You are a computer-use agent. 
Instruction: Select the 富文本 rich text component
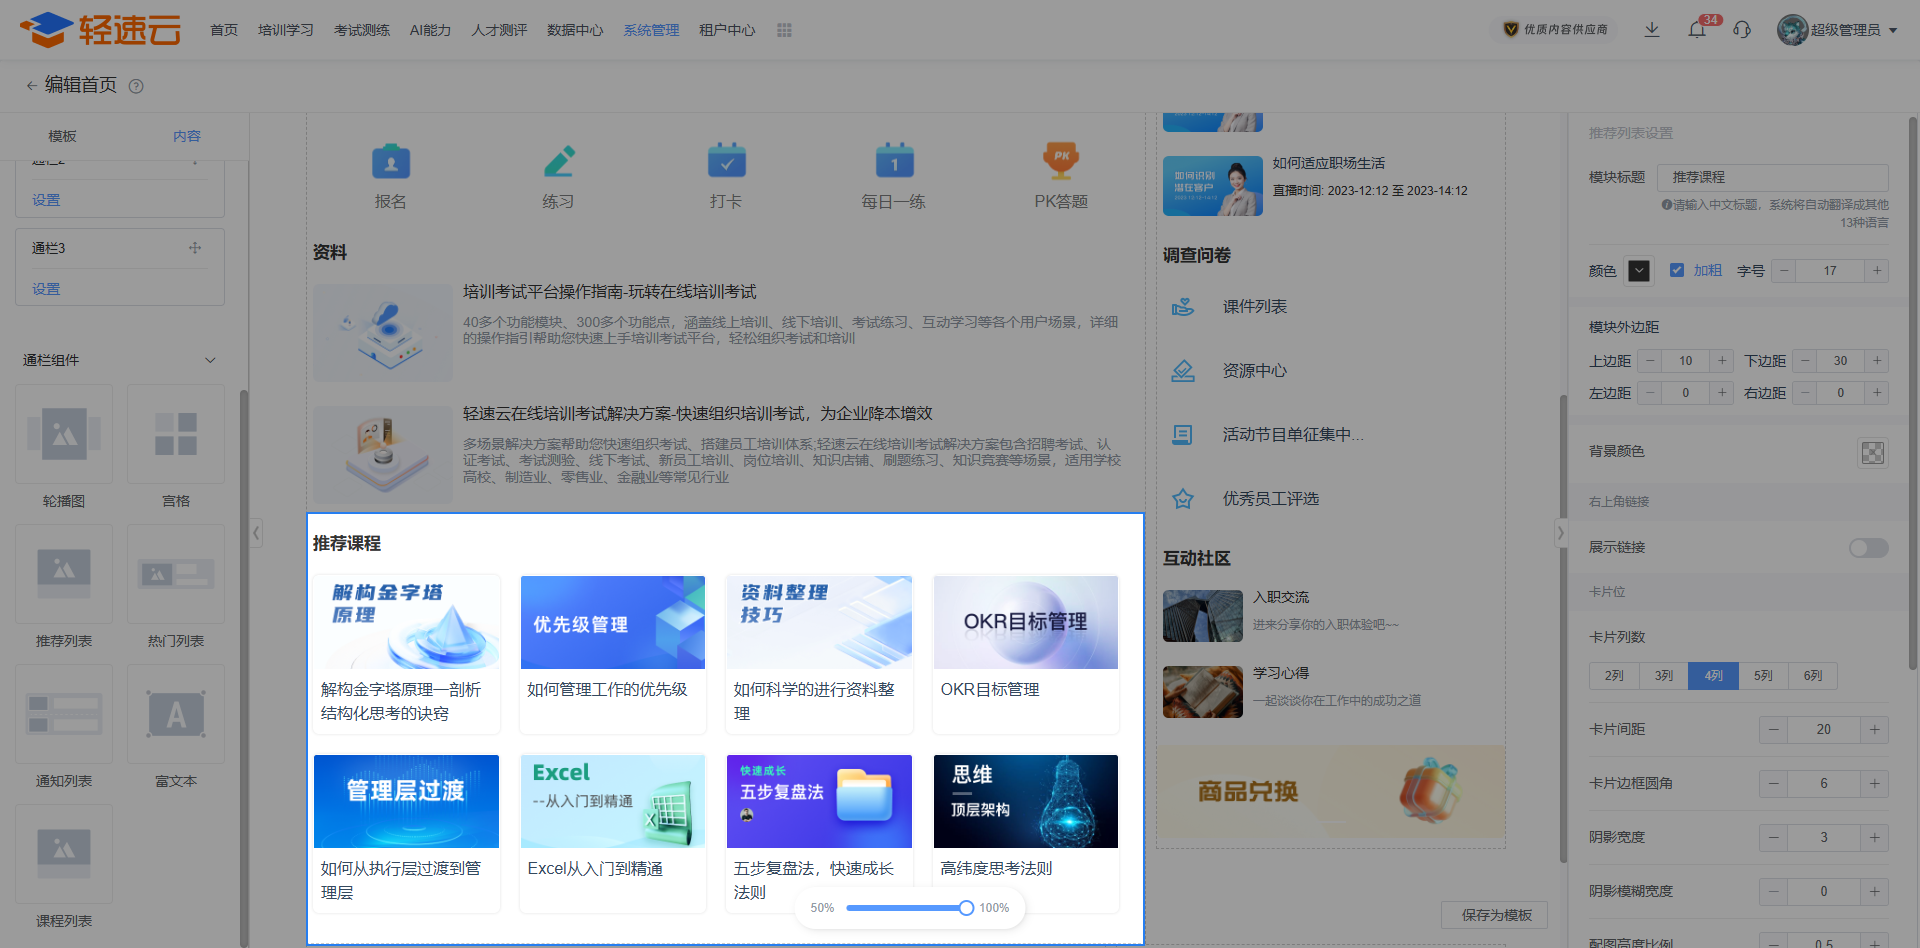click(x=176, y=716)
